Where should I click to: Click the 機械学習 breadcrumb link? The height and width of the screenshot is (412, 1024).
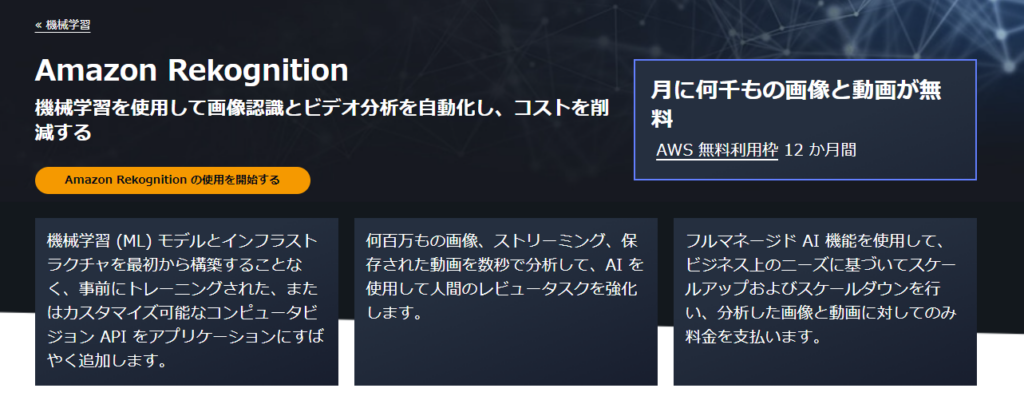68,25
